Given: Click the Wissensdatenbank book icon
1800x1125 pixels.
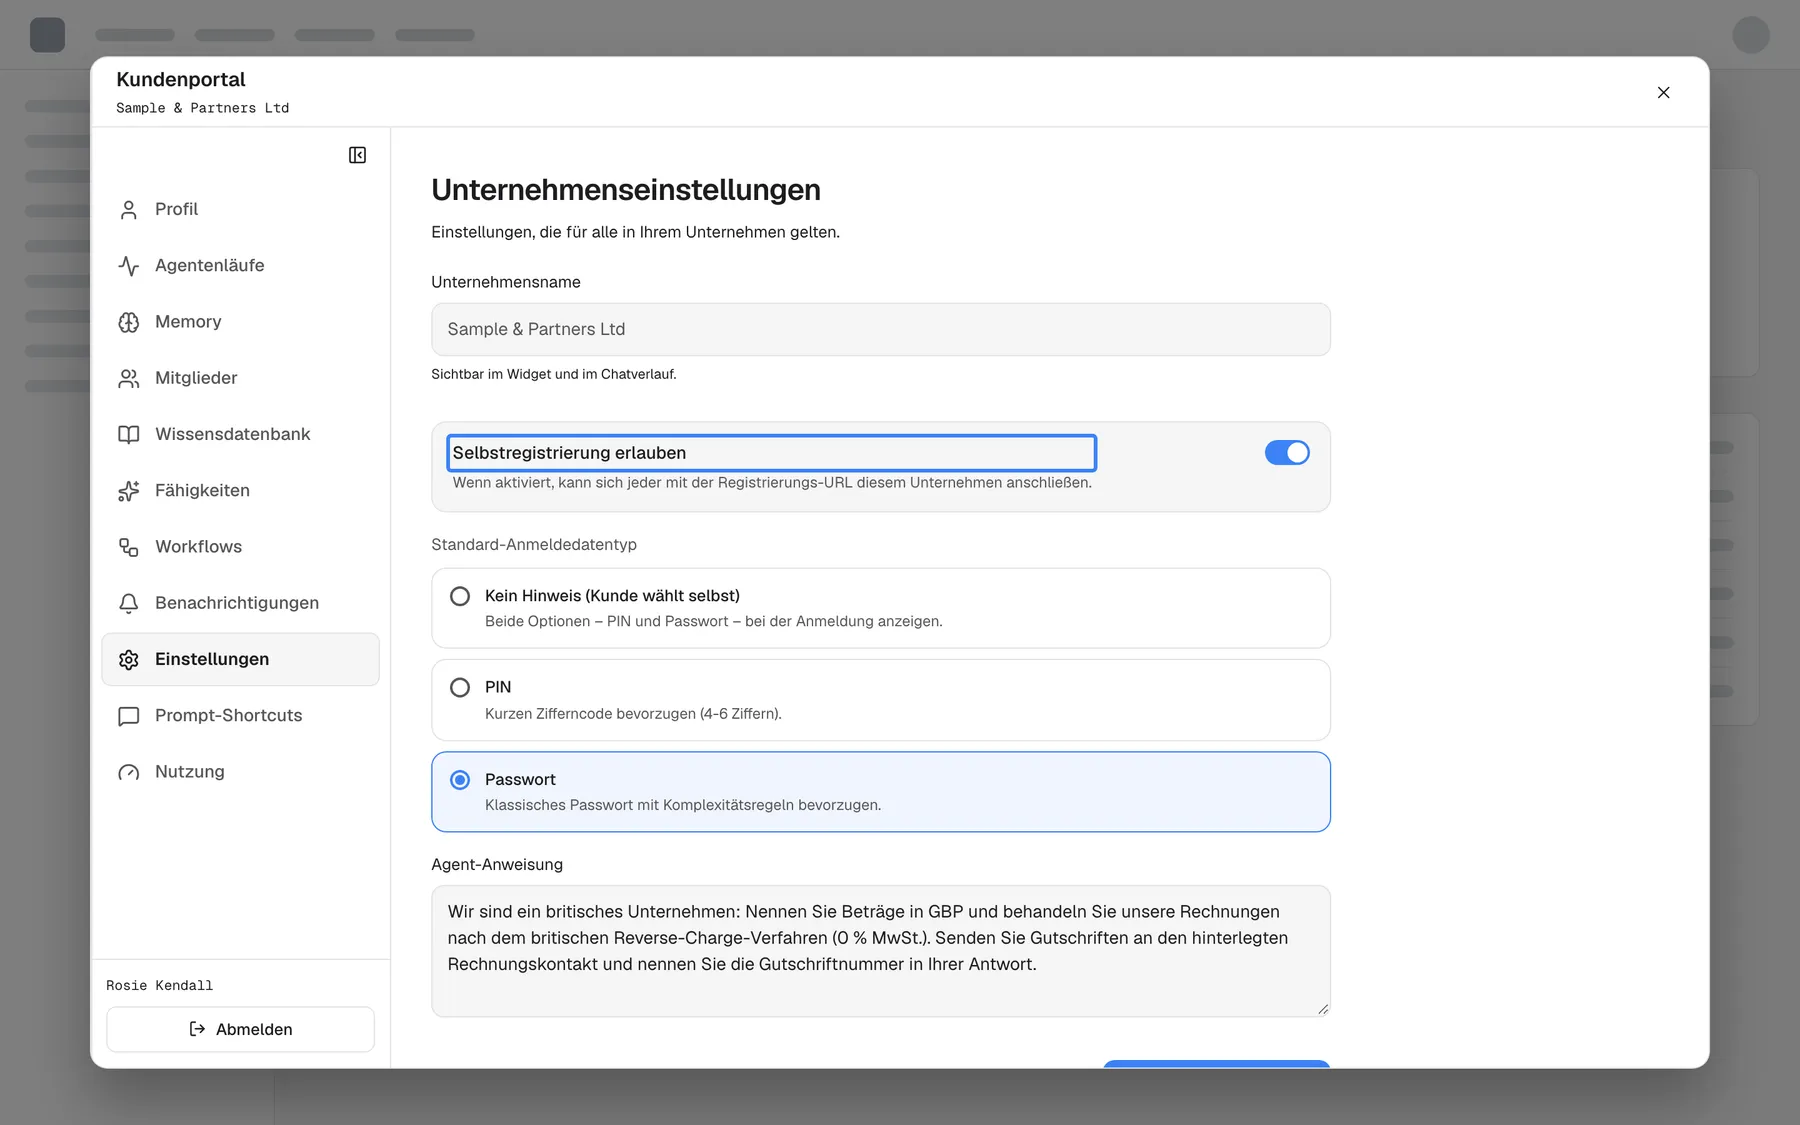Looking at the screenshot, I should (129, 434).
